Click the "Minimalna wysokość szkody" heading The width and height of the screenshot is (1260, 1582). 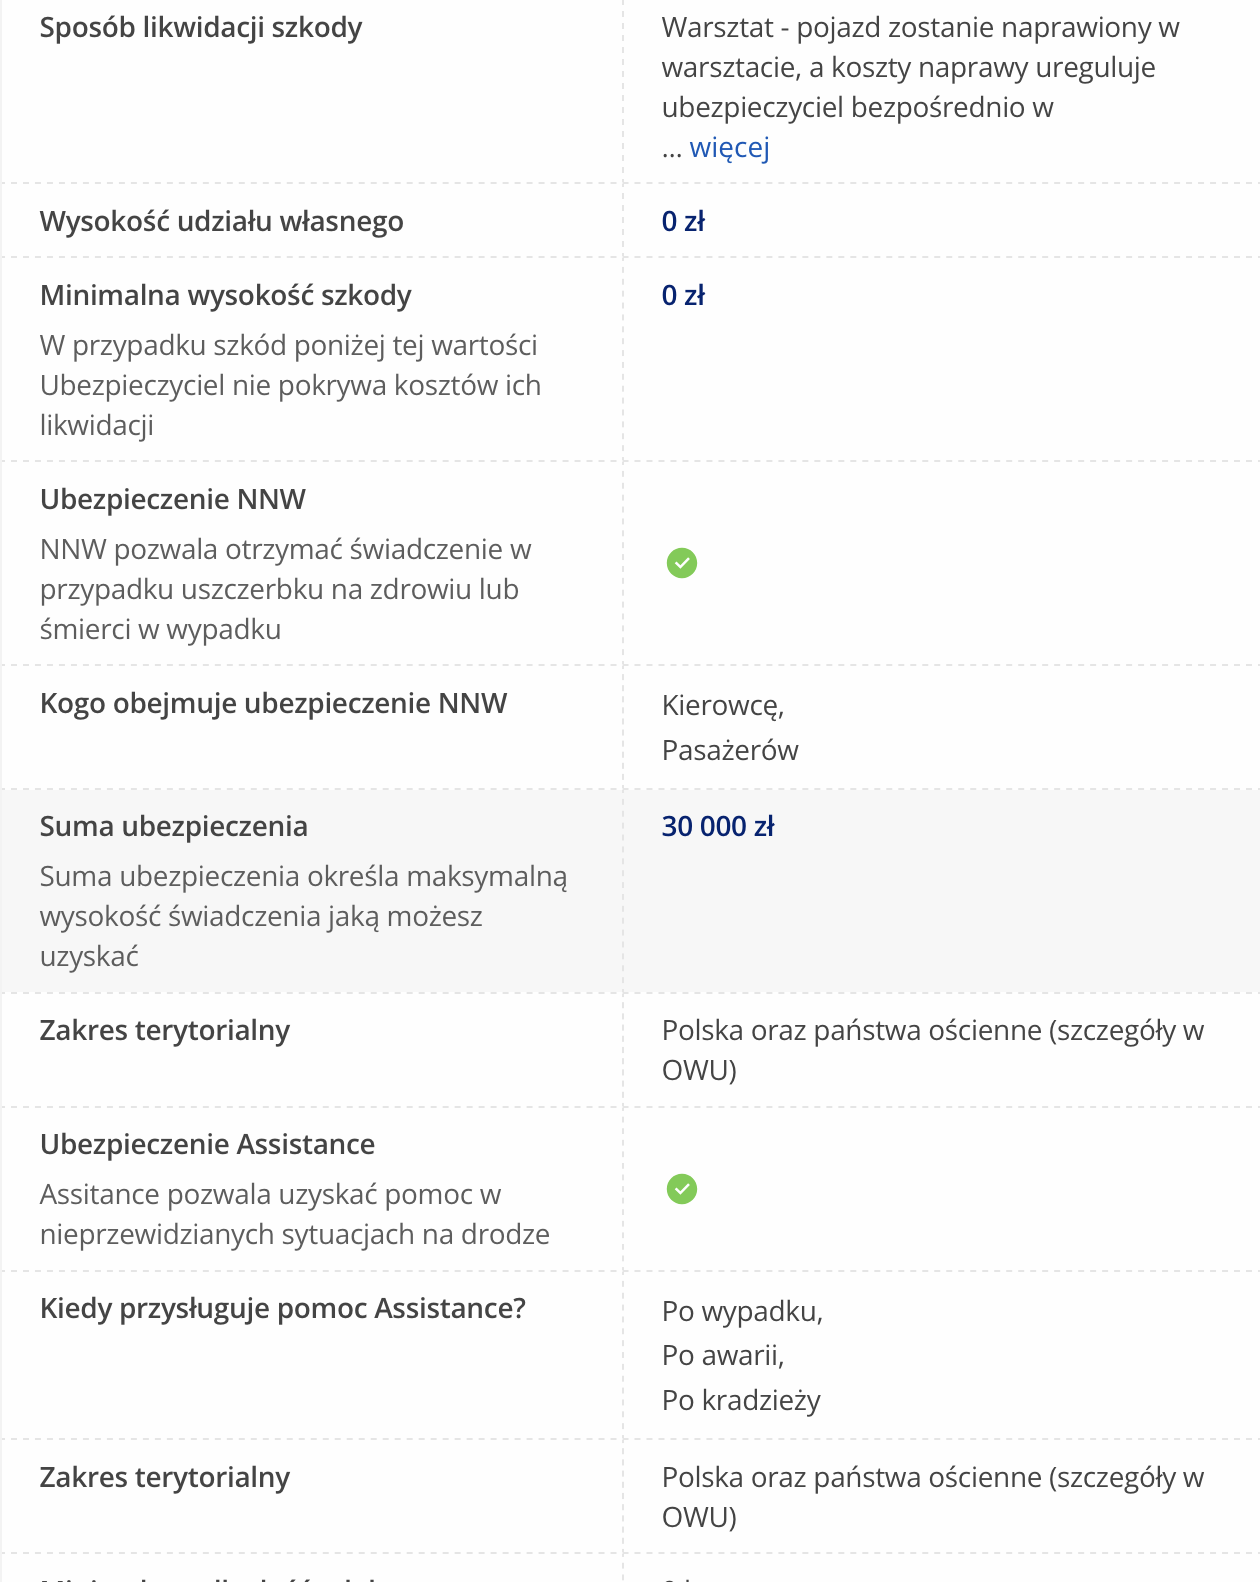click(x=225, y=295)
